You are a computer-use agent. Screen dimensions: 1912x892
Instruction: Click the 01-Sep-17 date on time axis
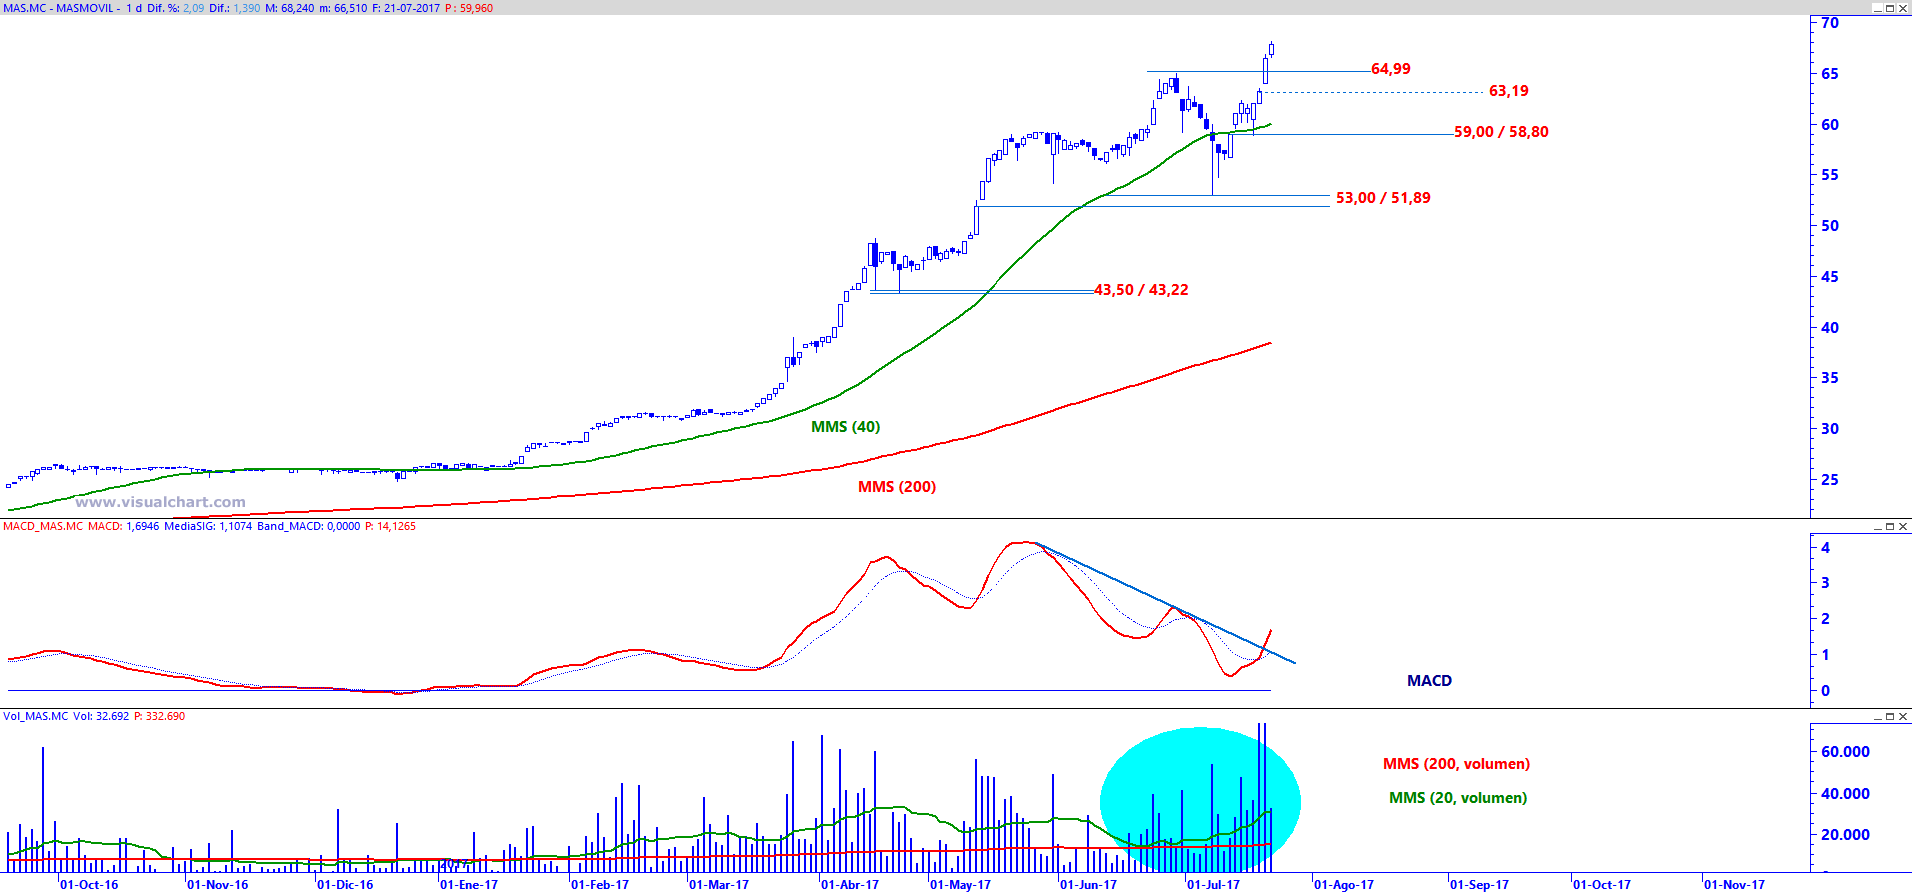tap(1479, 885)
